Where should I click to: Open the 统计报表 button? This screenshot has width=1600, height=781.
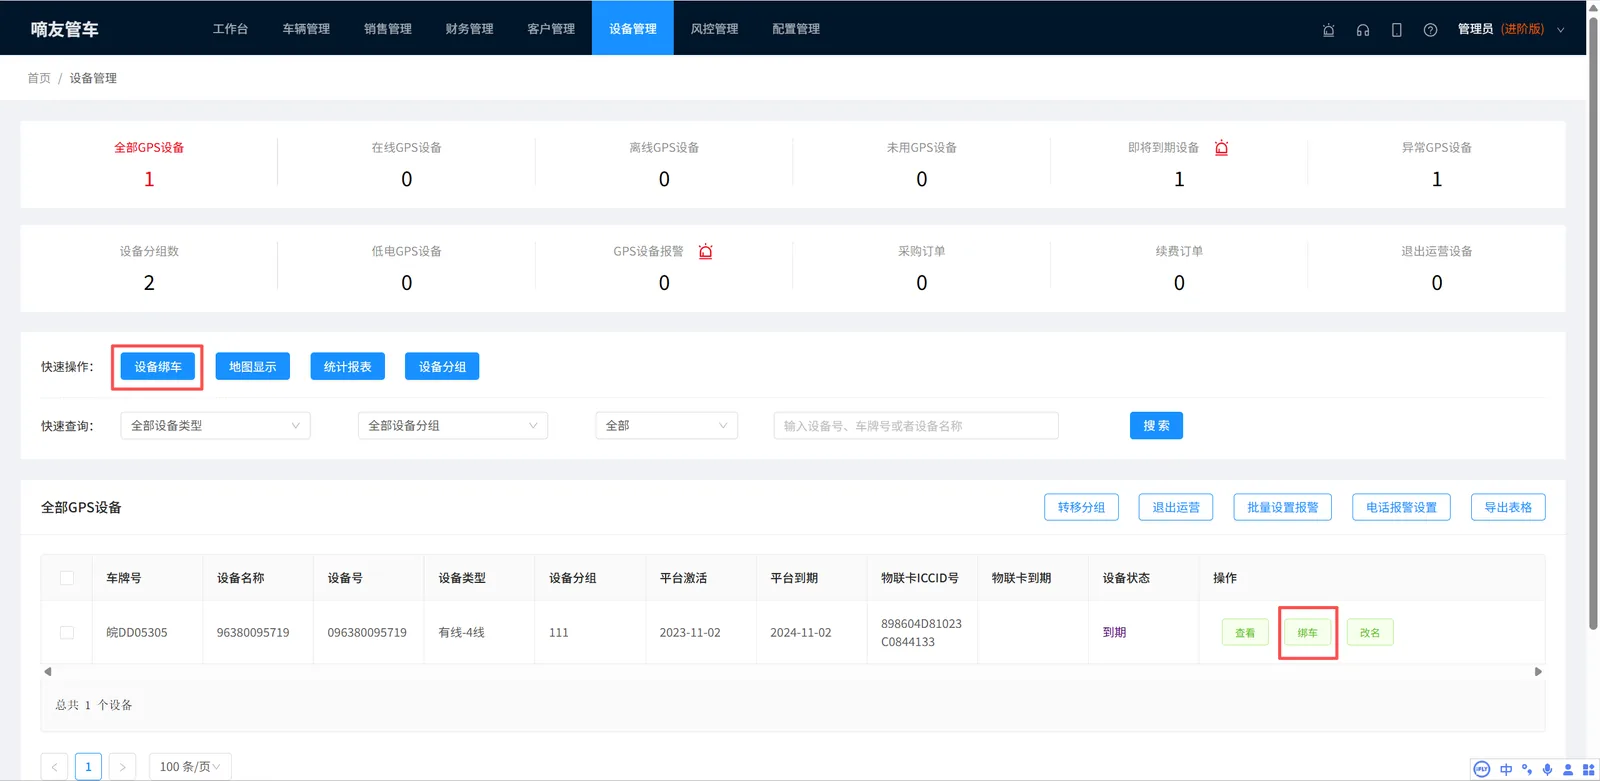pyautogui.click(x=348, y=367)
